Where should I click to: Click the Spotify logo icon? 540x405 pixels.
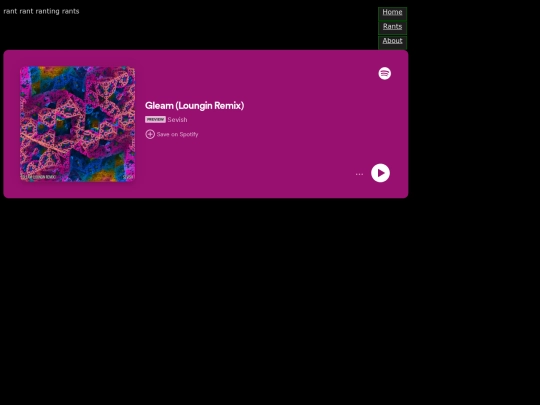(x=385, y=73)
